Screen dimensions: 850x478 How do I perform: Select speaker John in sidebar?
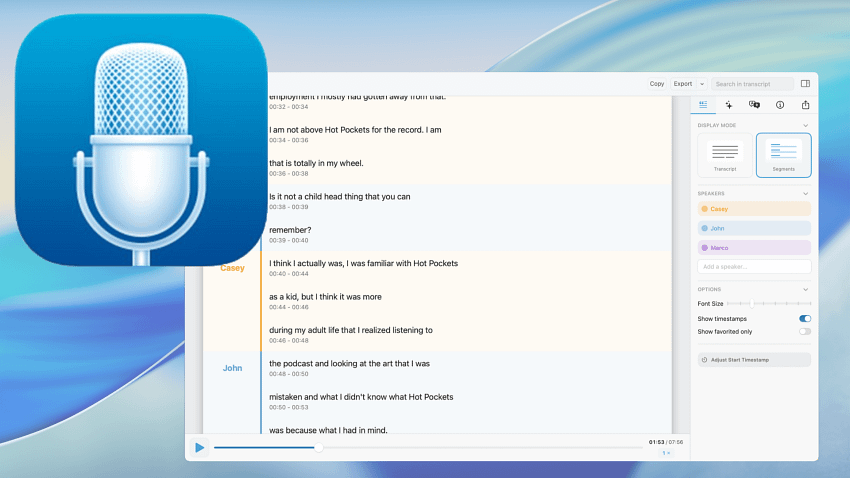click(754, 228)
